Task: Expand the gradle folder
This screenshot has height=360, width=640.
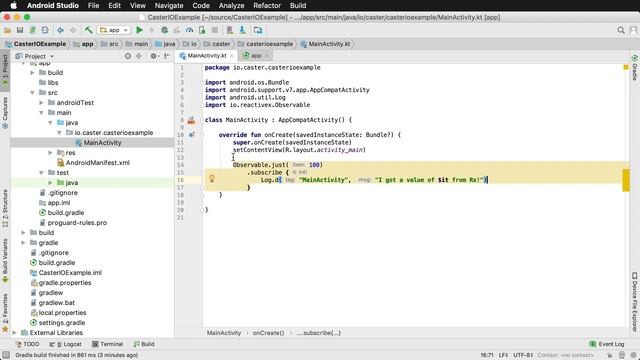Action: click(x=23, y=243)
